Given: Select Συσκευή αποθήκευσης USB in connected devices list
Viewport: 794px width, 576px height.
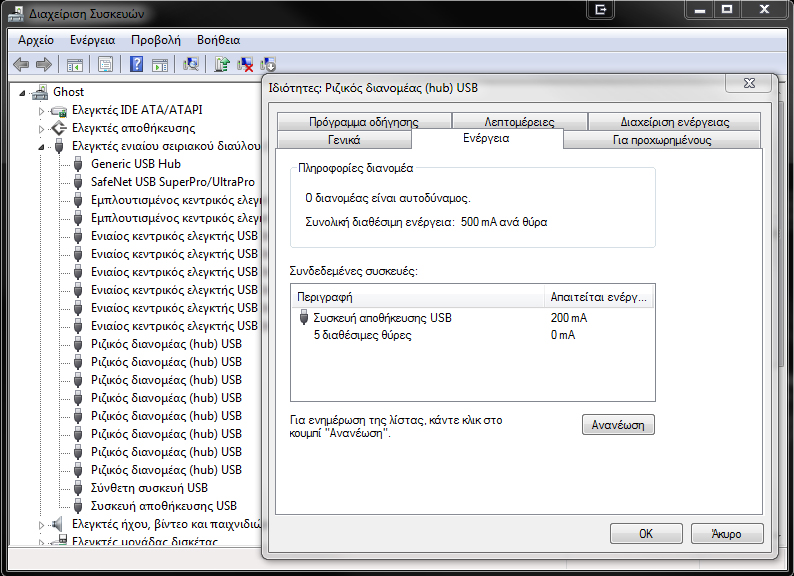Looking at the screenshot, I should [x=382, y=318].
